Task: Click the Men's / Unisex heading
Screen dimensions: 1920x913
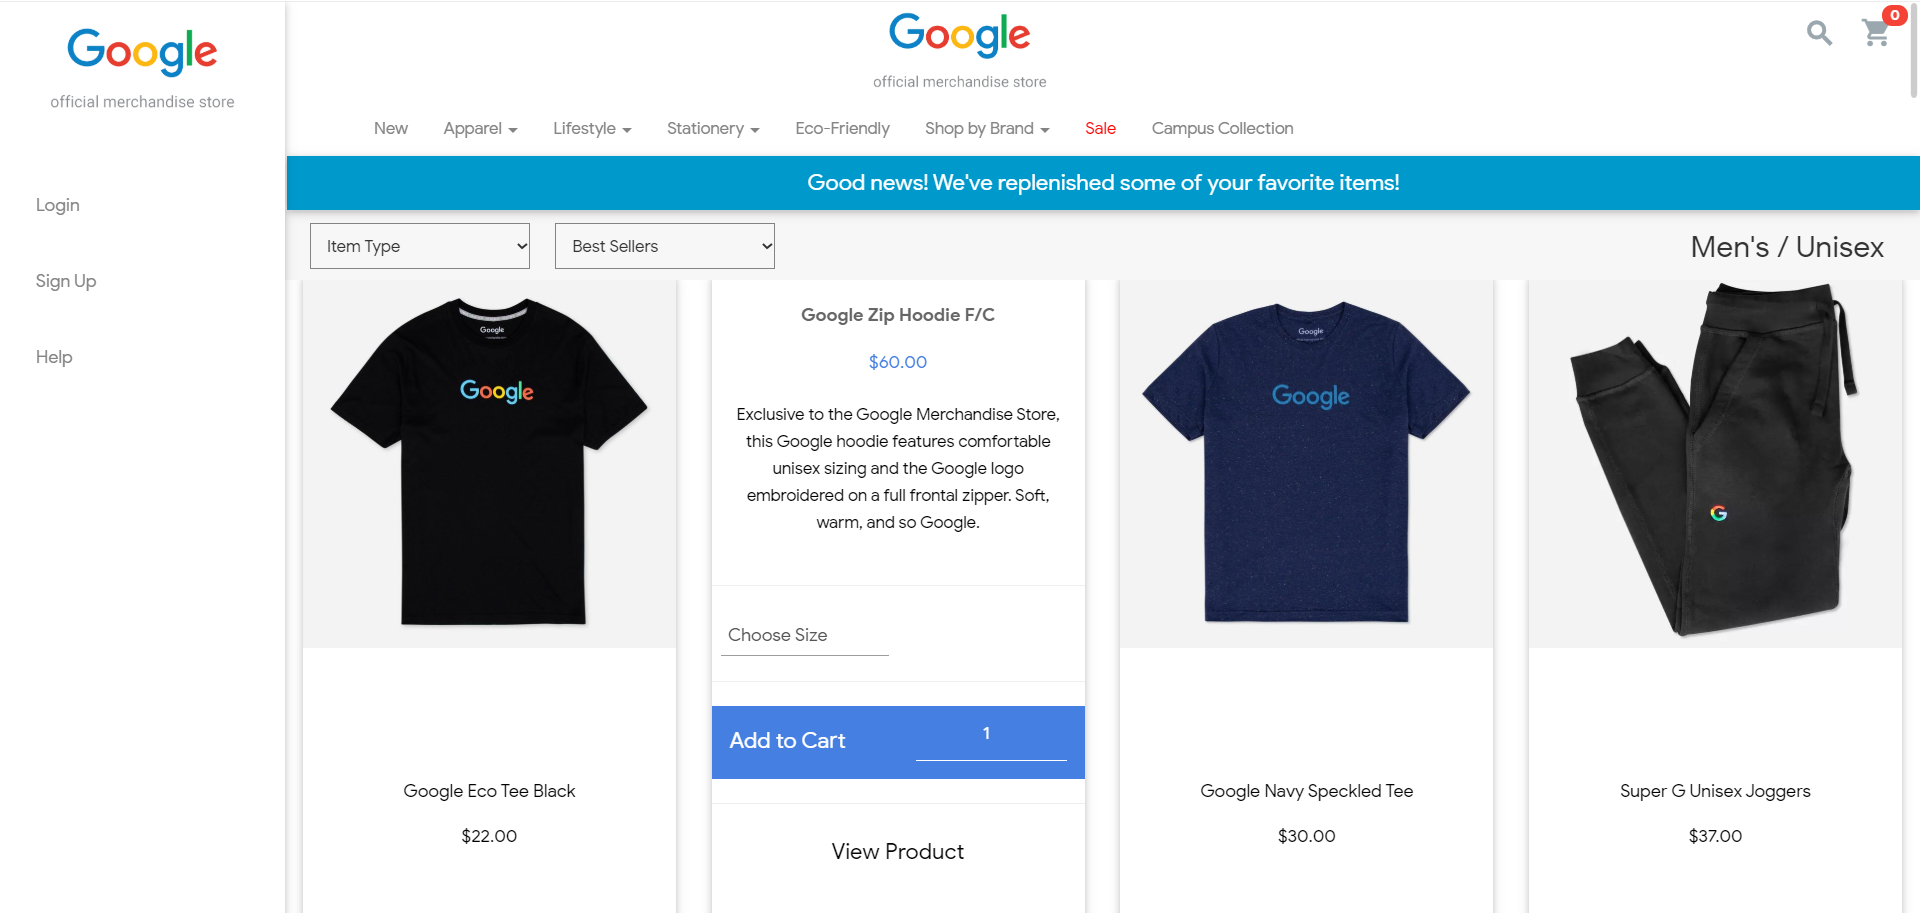Action: click(x=1787, y=247)
